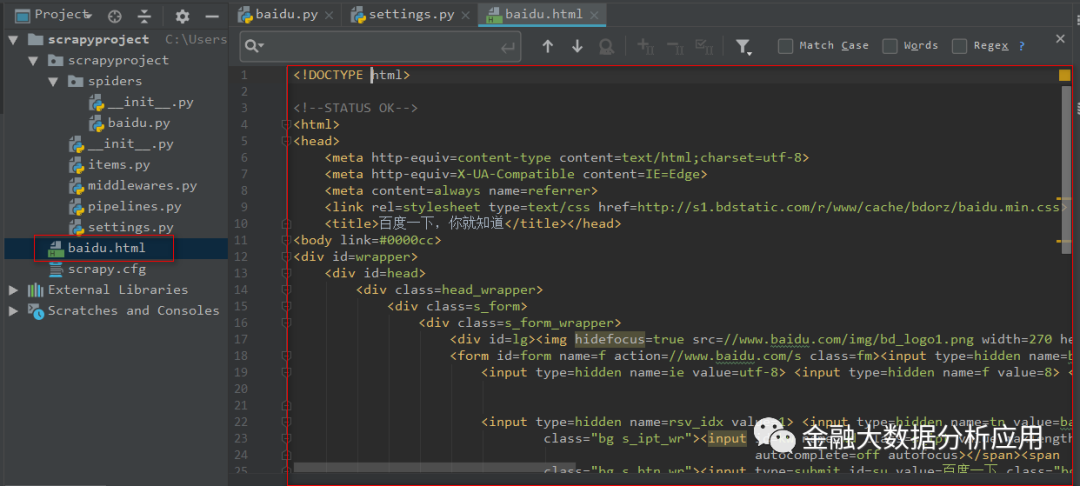Fold the <head> block on line 5
This screenshot has height=486, width=1080.
(x=285, y=141)
